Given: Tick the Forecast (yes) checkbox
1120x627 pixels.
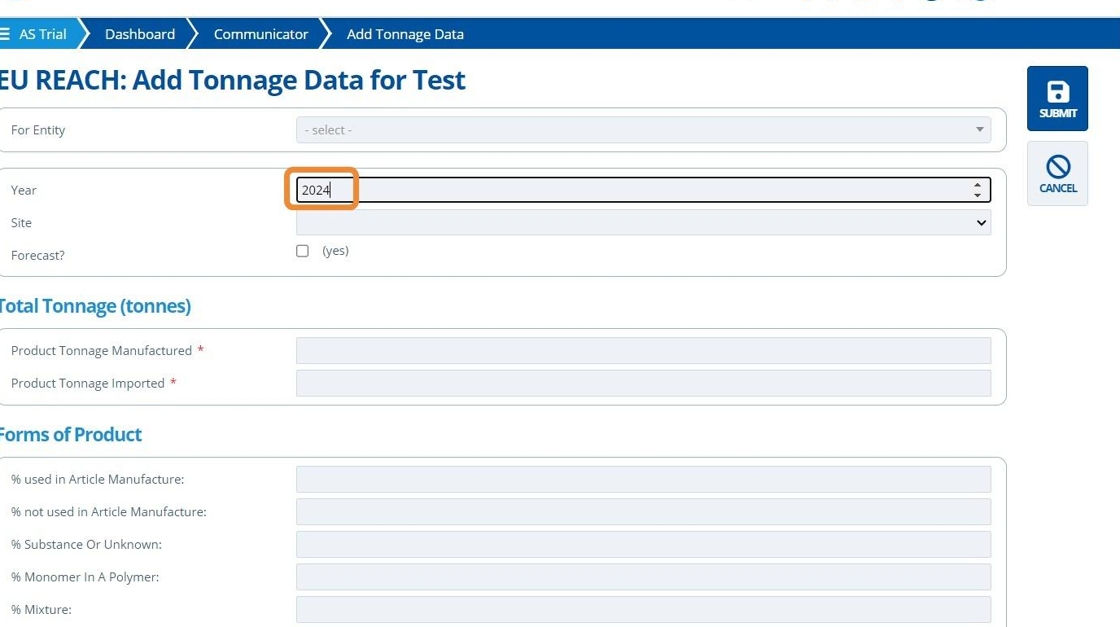Looking at the screenshot, I should click(x=302, y=251).
